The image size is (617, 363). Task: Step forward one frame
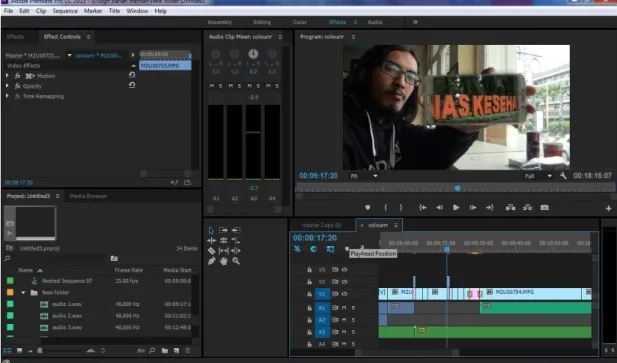473,208
